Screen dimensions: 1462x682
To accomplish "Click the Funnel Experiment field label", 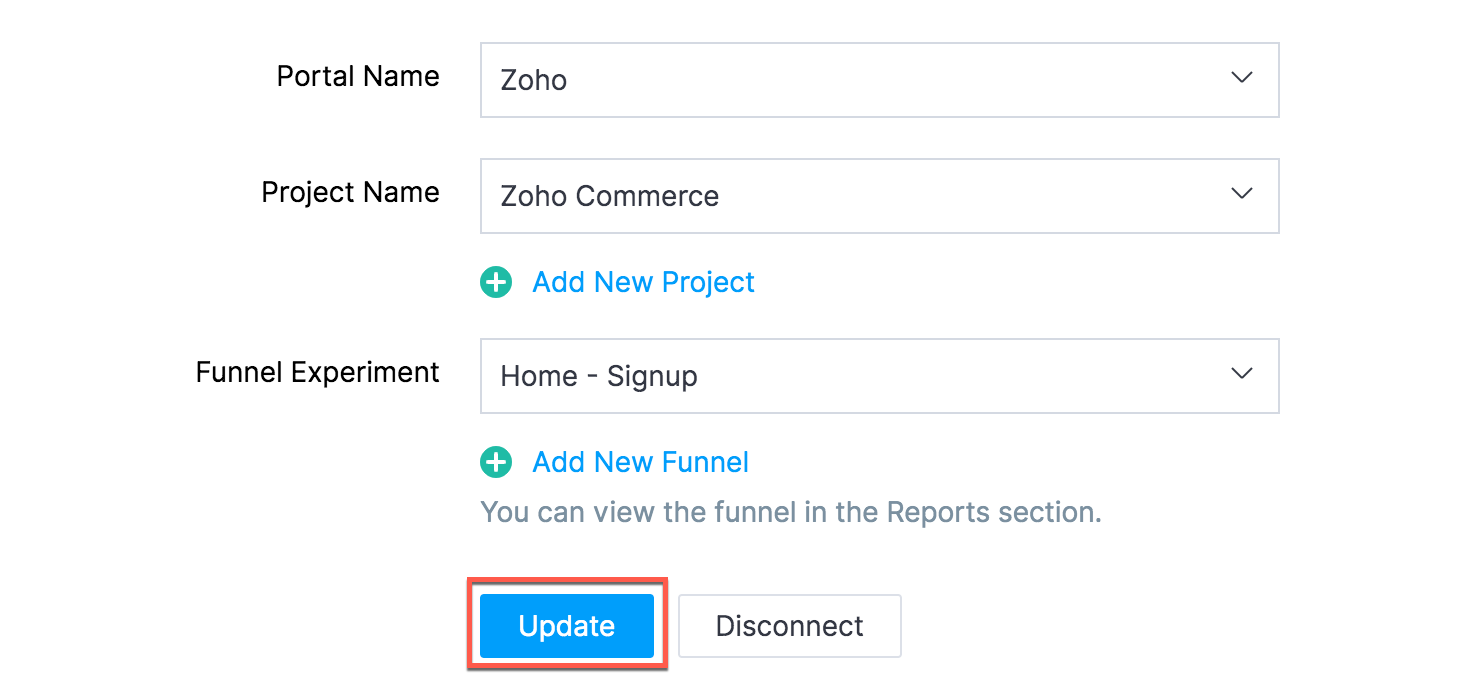I will click(317, 373).
